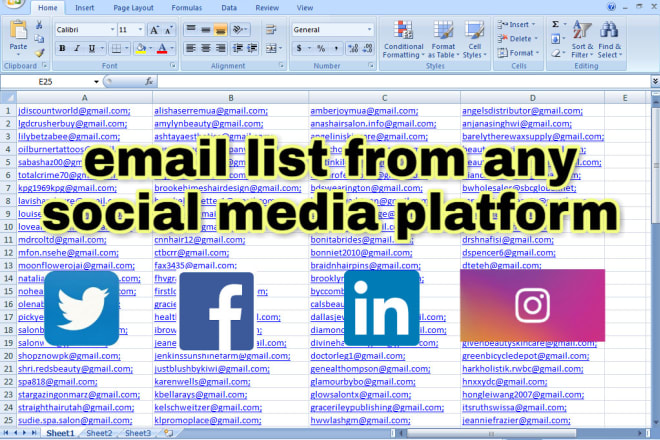The width and height of the screenshot is (660, 440).
Task: Click the Format cells button
Action: coord(518,53)
